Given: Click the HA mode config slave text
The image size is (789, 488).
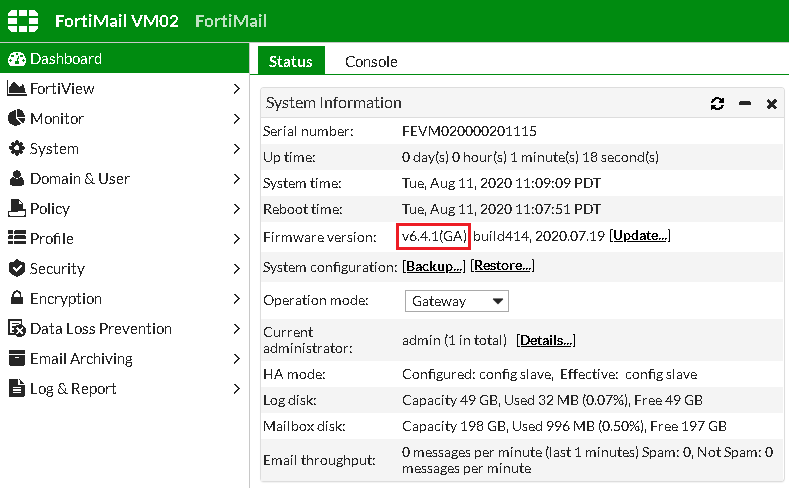Looking at the screenshot, I should point(549,374).
